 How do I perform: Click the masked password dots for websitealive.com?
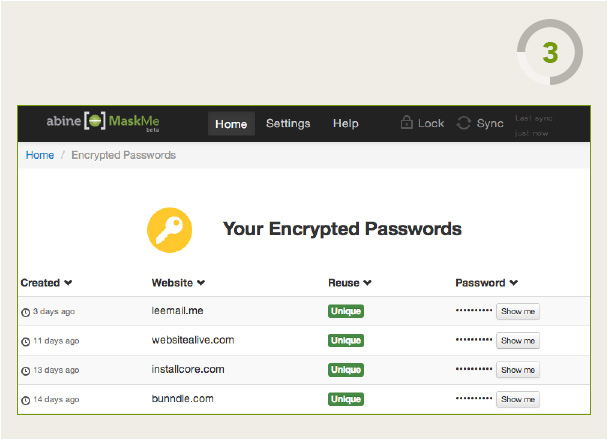pos(474,340)
